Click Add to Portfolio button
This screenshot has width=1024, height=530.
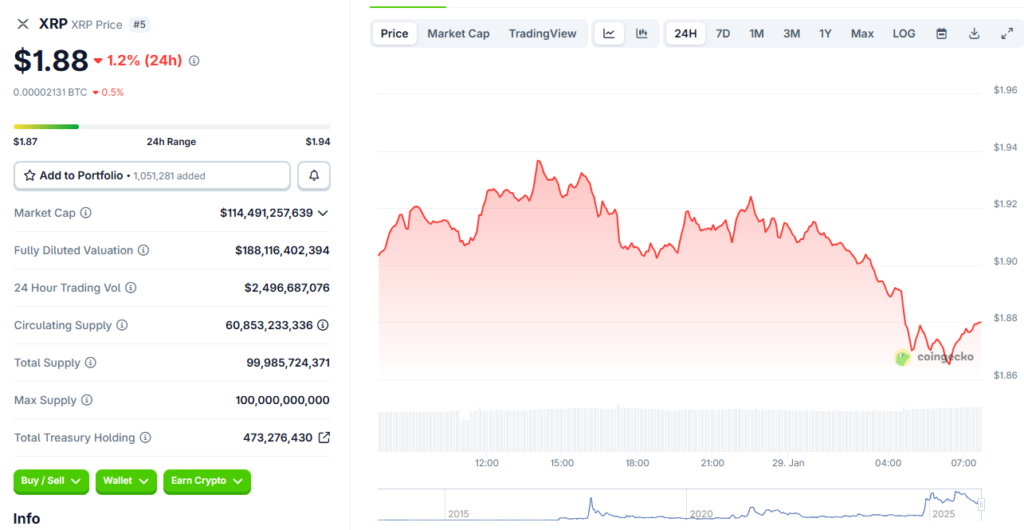click(152, 176)
